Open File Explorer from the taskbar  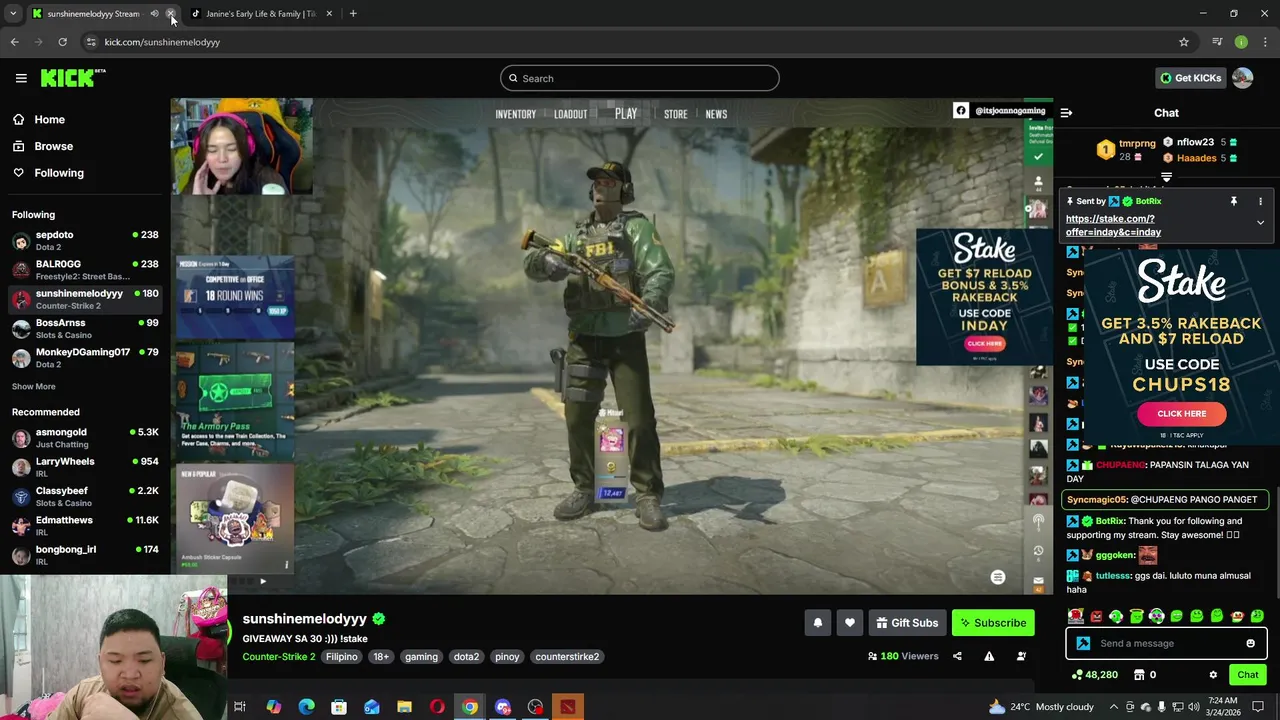click(404, 707)
